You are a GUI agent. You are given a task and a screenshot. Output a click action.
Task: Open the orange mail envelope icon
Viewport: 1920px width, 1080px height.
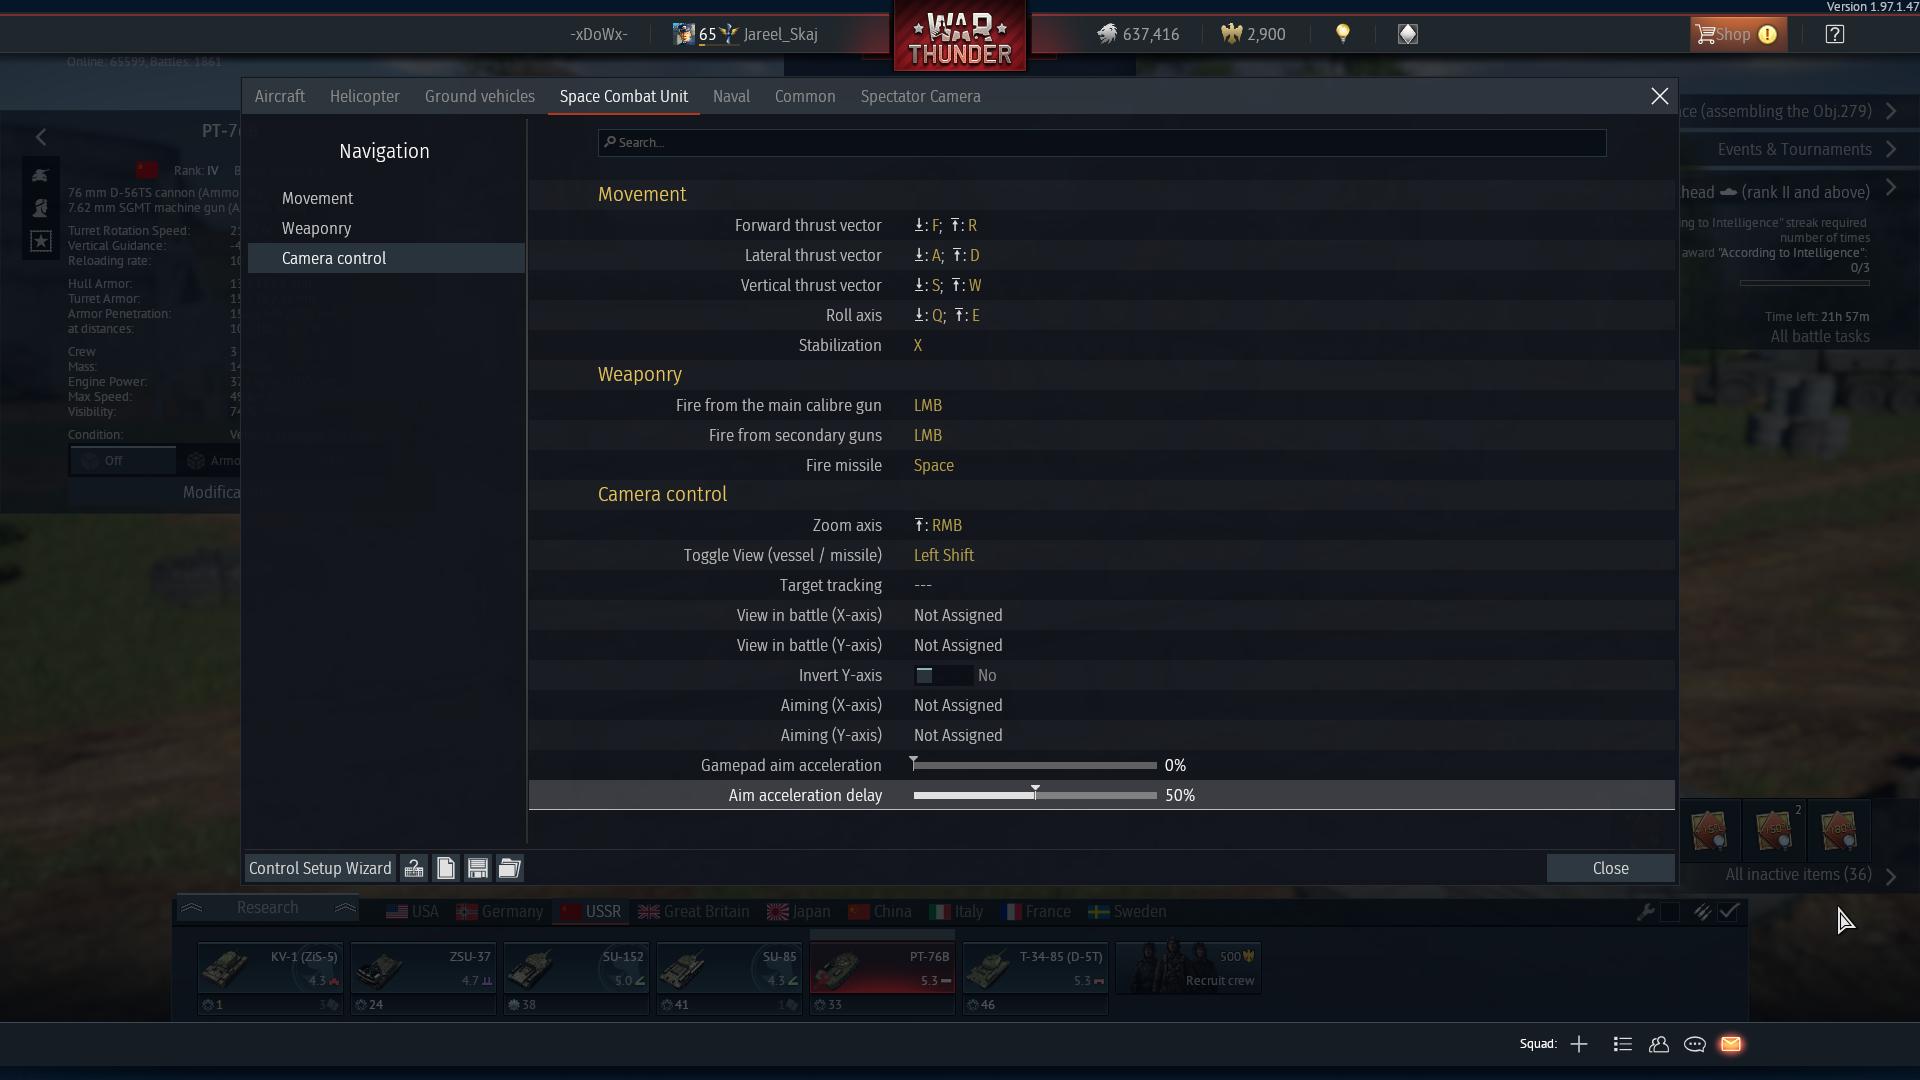pos(1731,1044)
